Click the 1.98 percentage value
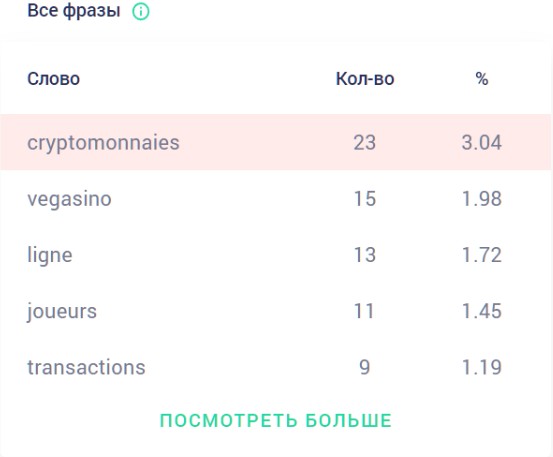 [482, 199]
